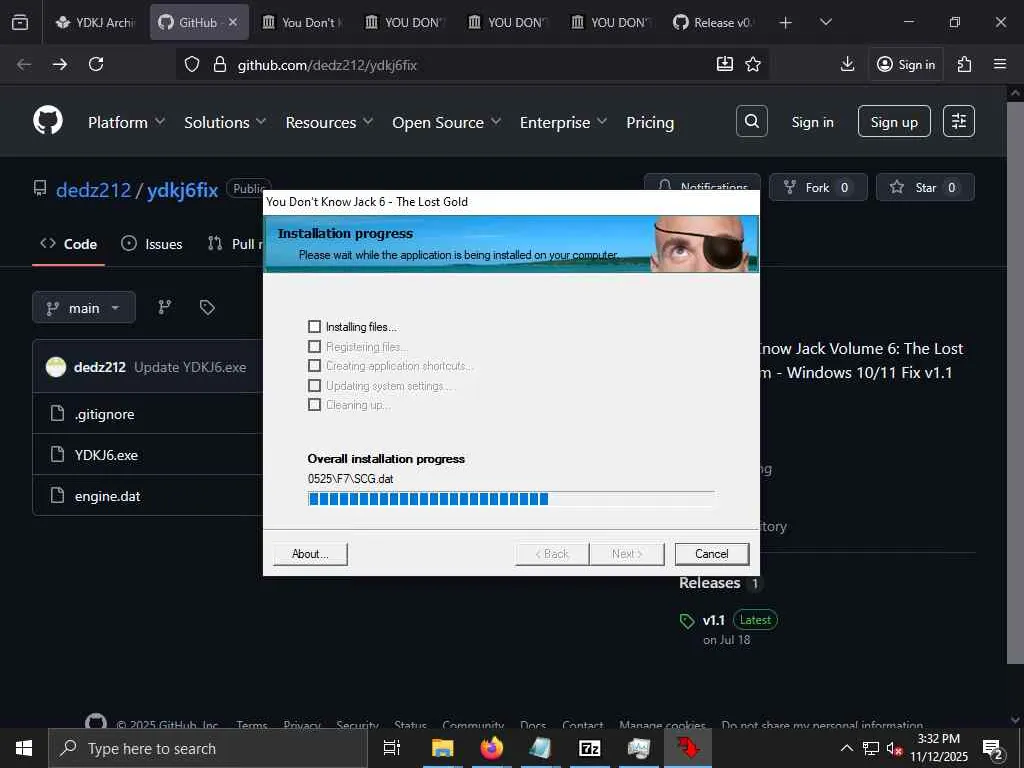Click the Firefox forward arrow

[x=60, y=64]
